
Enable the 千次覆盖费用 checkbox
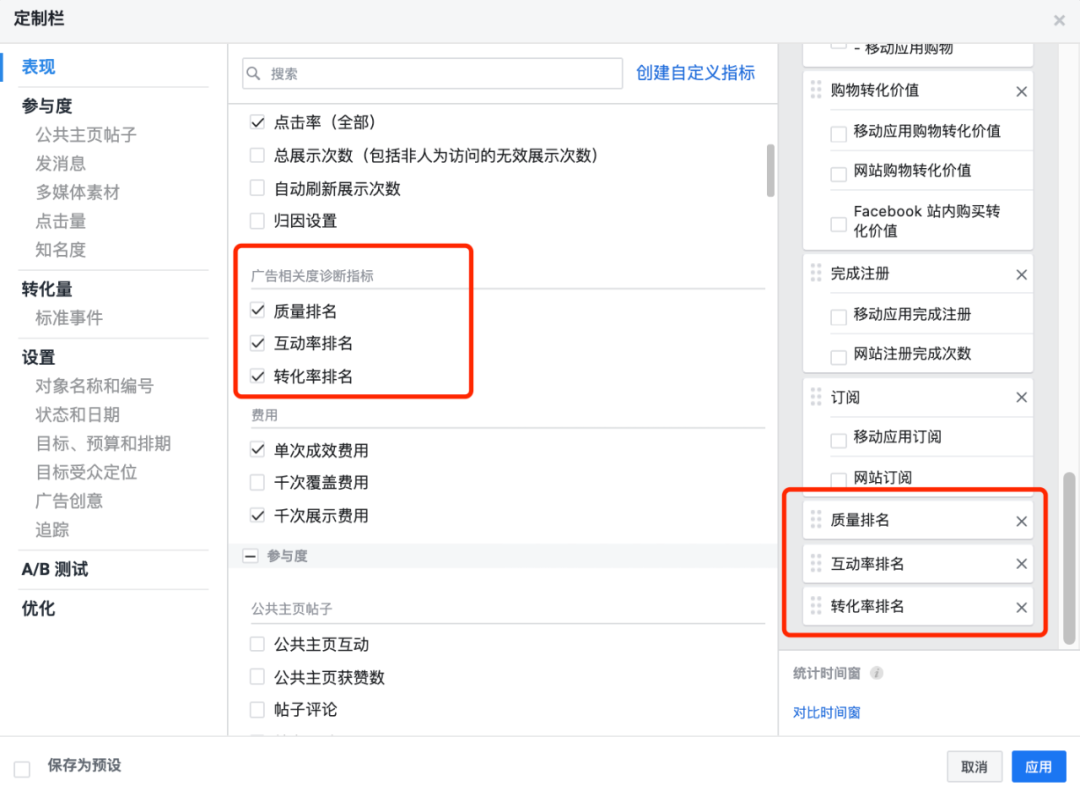point(257,483)
